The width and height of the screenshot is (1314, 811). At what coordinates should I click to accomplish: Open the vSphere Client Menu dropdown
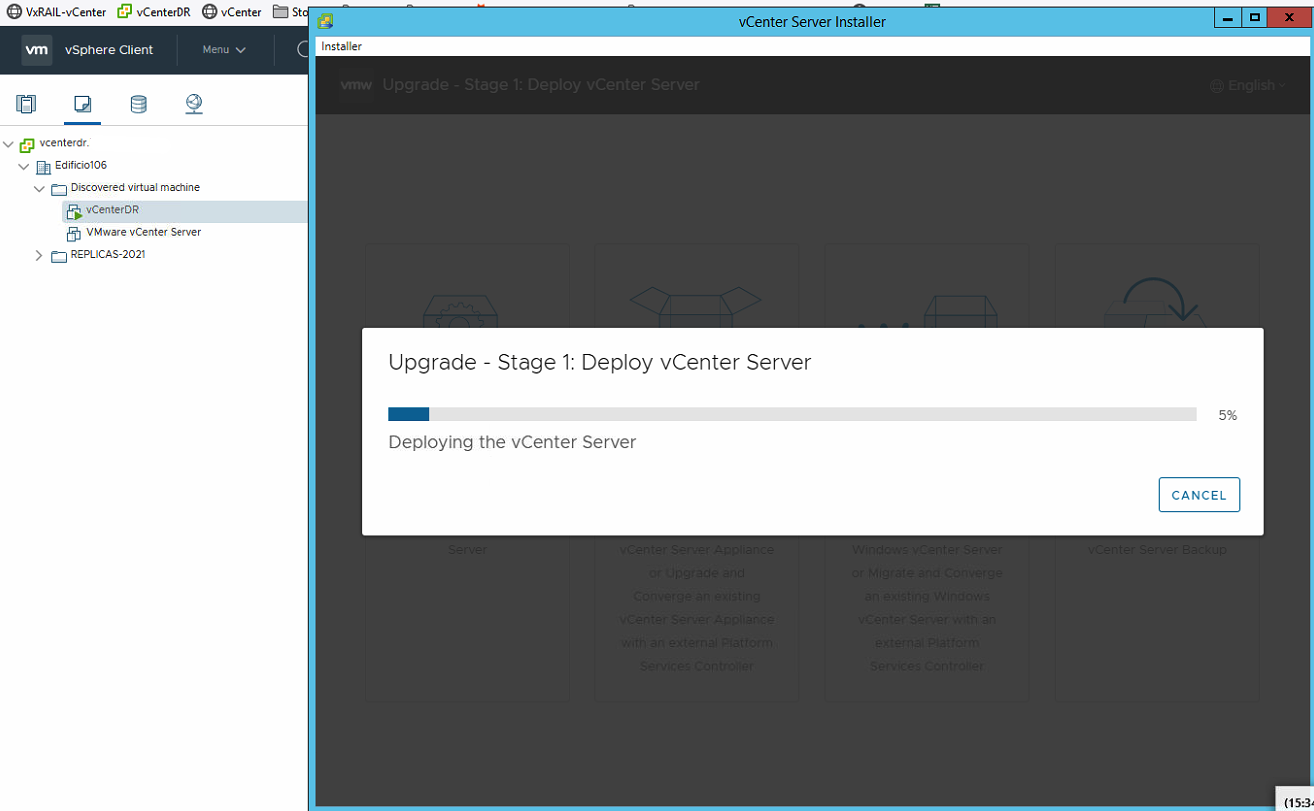pos(224,50)
